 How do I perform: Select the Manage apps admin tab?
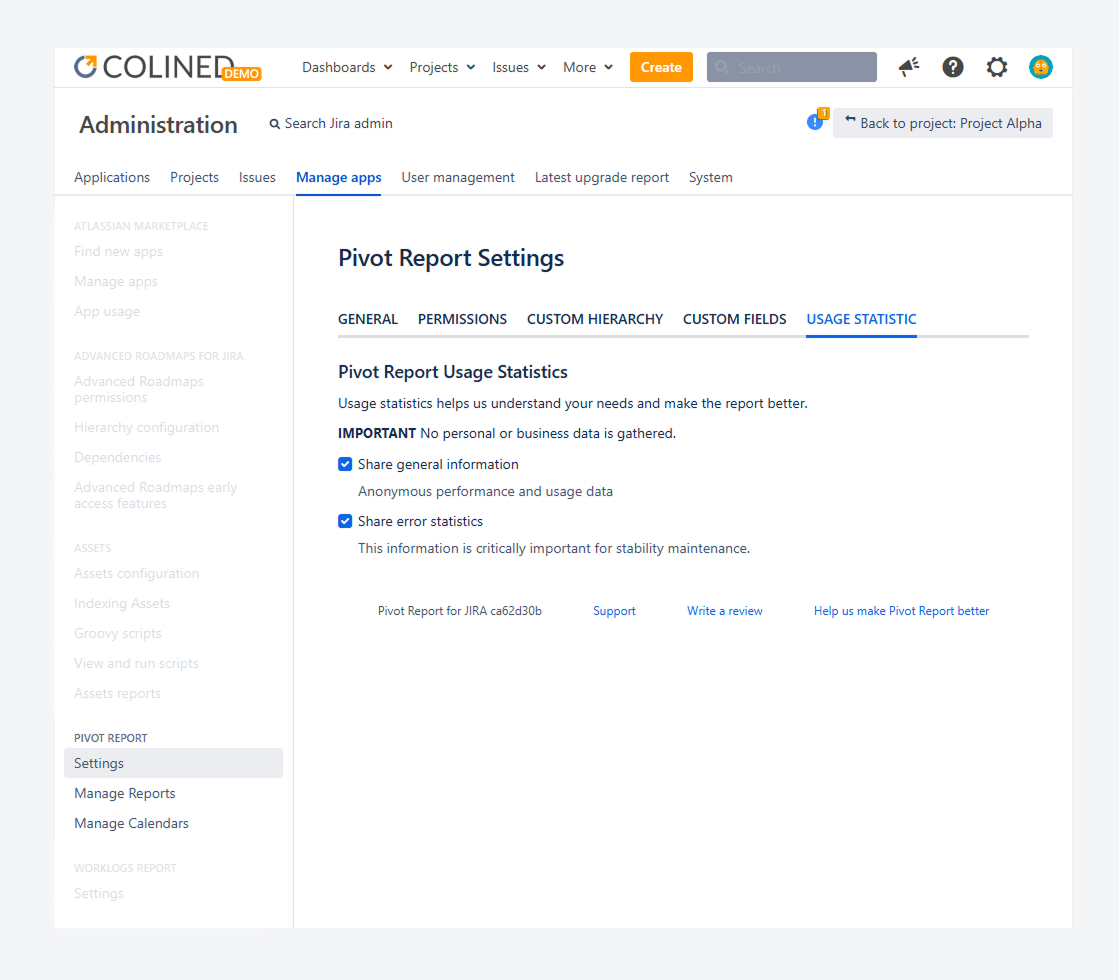(338, 178)
